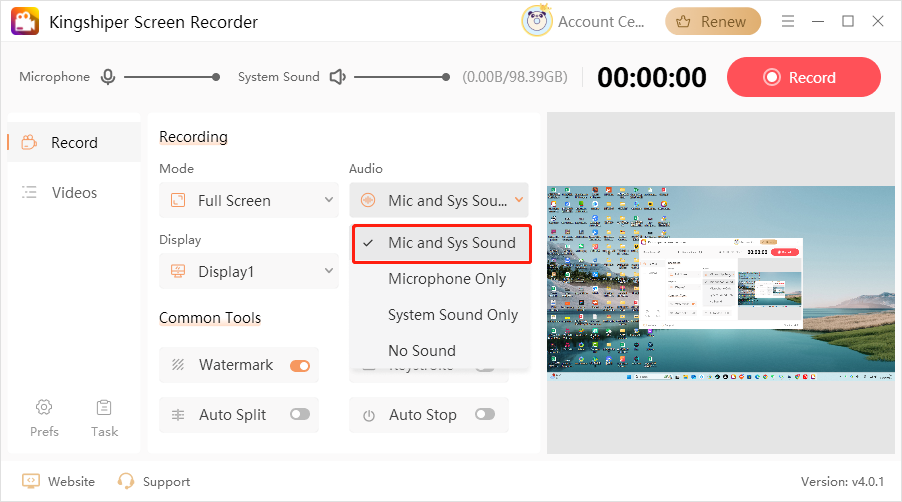Click the desktop preview thumbnail
Image resolution: width=902 pixels, height=502 pixels.
pyautogui.click(x=721, y=283)
